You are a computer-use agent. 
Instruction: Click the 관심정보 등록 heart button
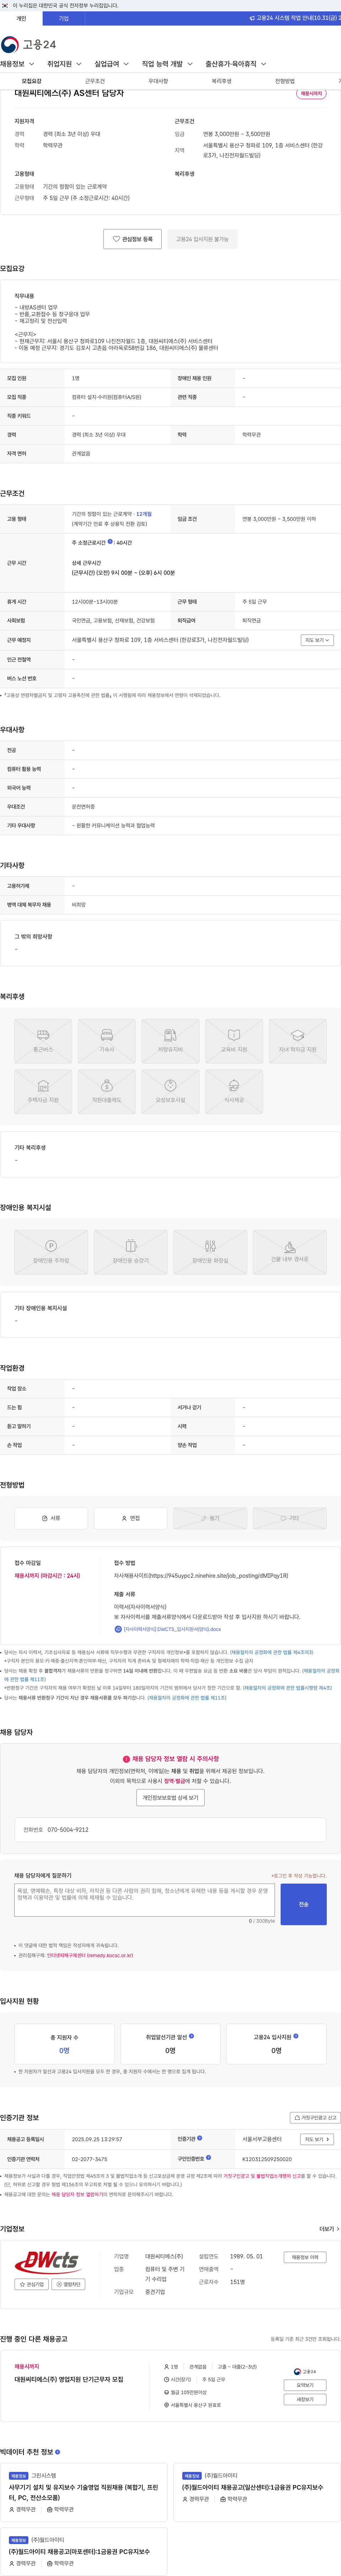point(132,239)
